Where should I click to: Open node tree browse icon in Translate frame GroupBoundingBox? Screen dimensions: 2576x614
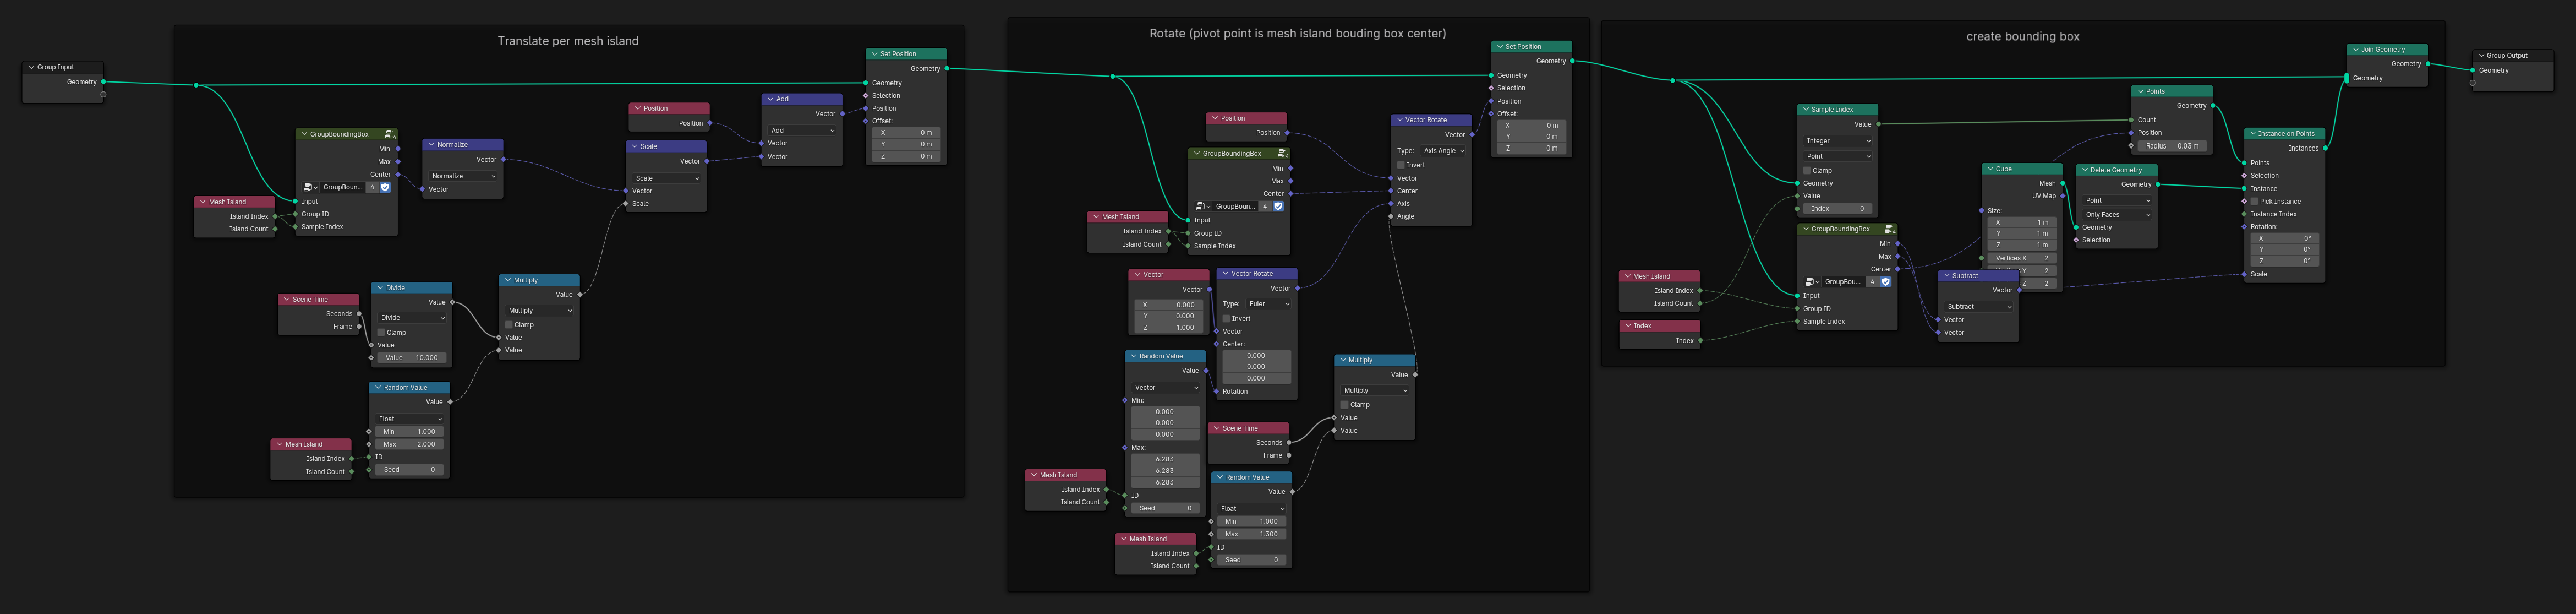309,187
